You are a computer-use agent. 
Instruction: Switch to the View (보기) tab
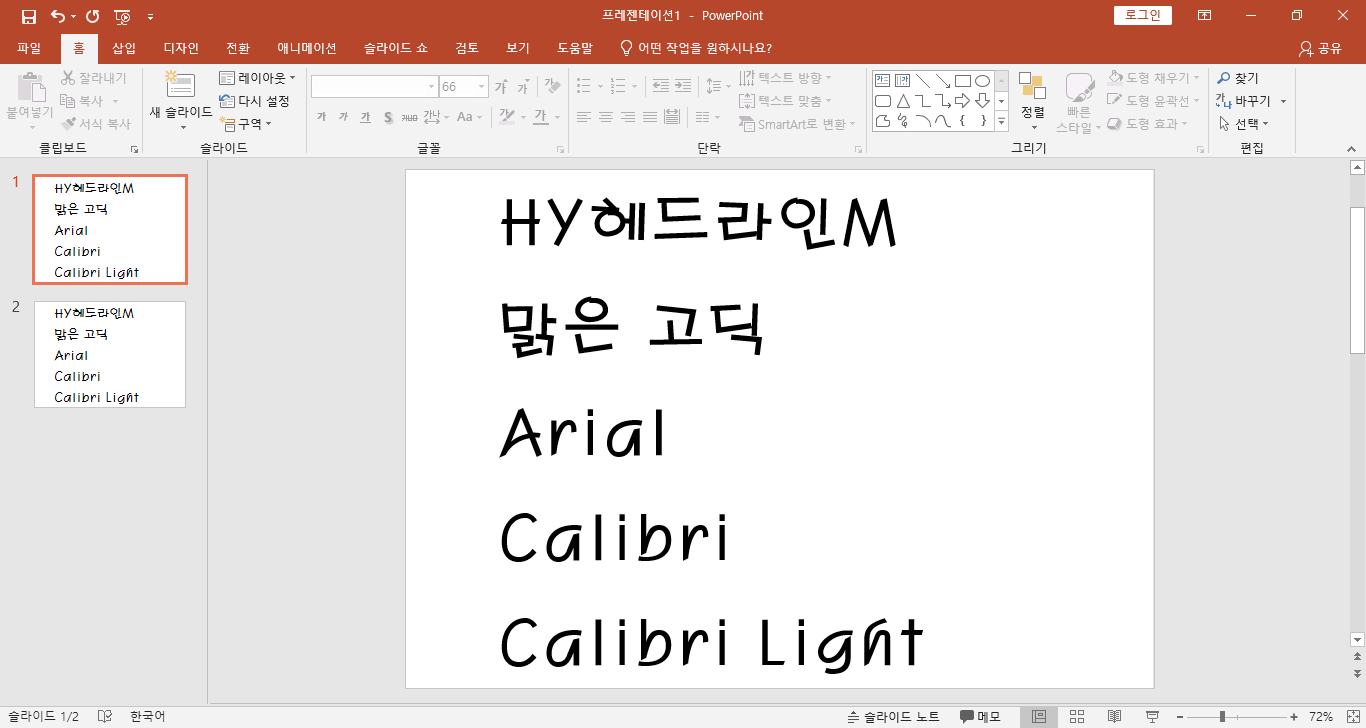[518, 48]
